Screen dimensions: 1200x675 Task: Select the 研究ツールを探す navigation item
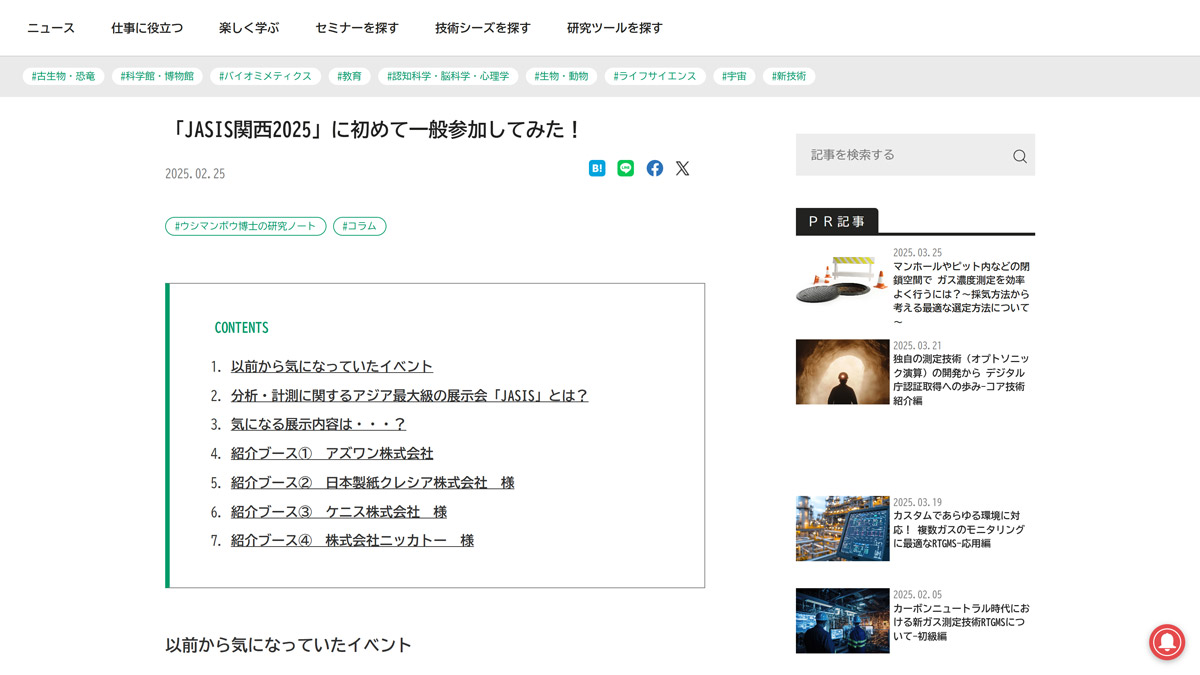[x=614, y=28]
